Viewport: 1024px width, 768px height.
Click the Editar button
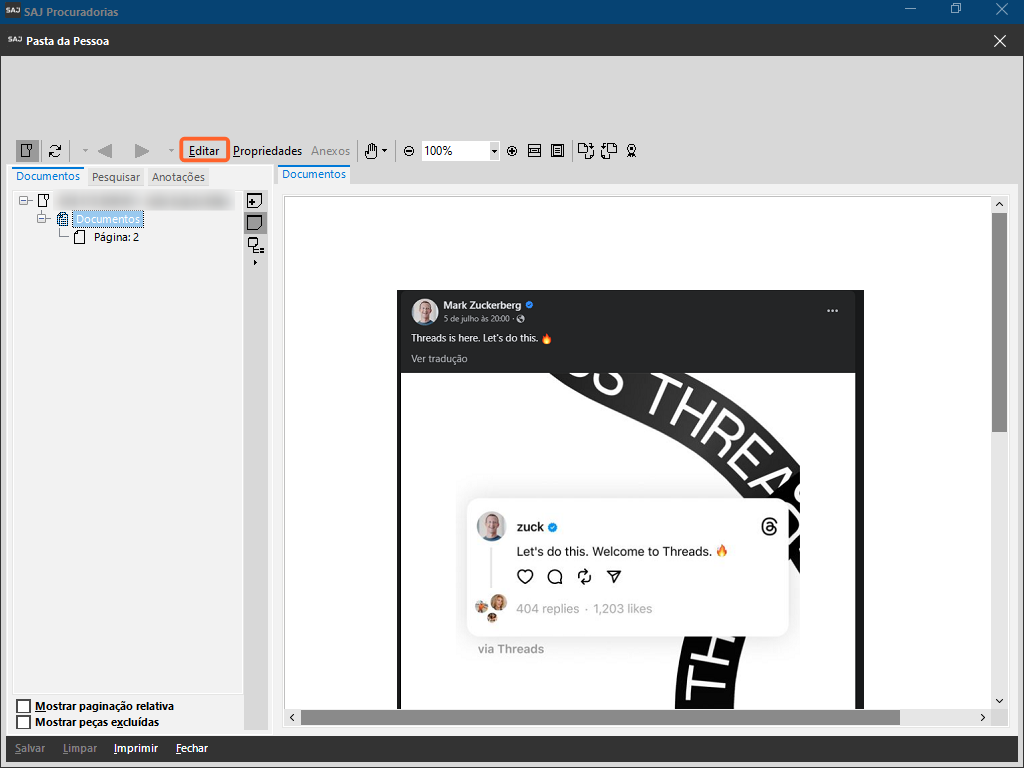pos(204,151)
